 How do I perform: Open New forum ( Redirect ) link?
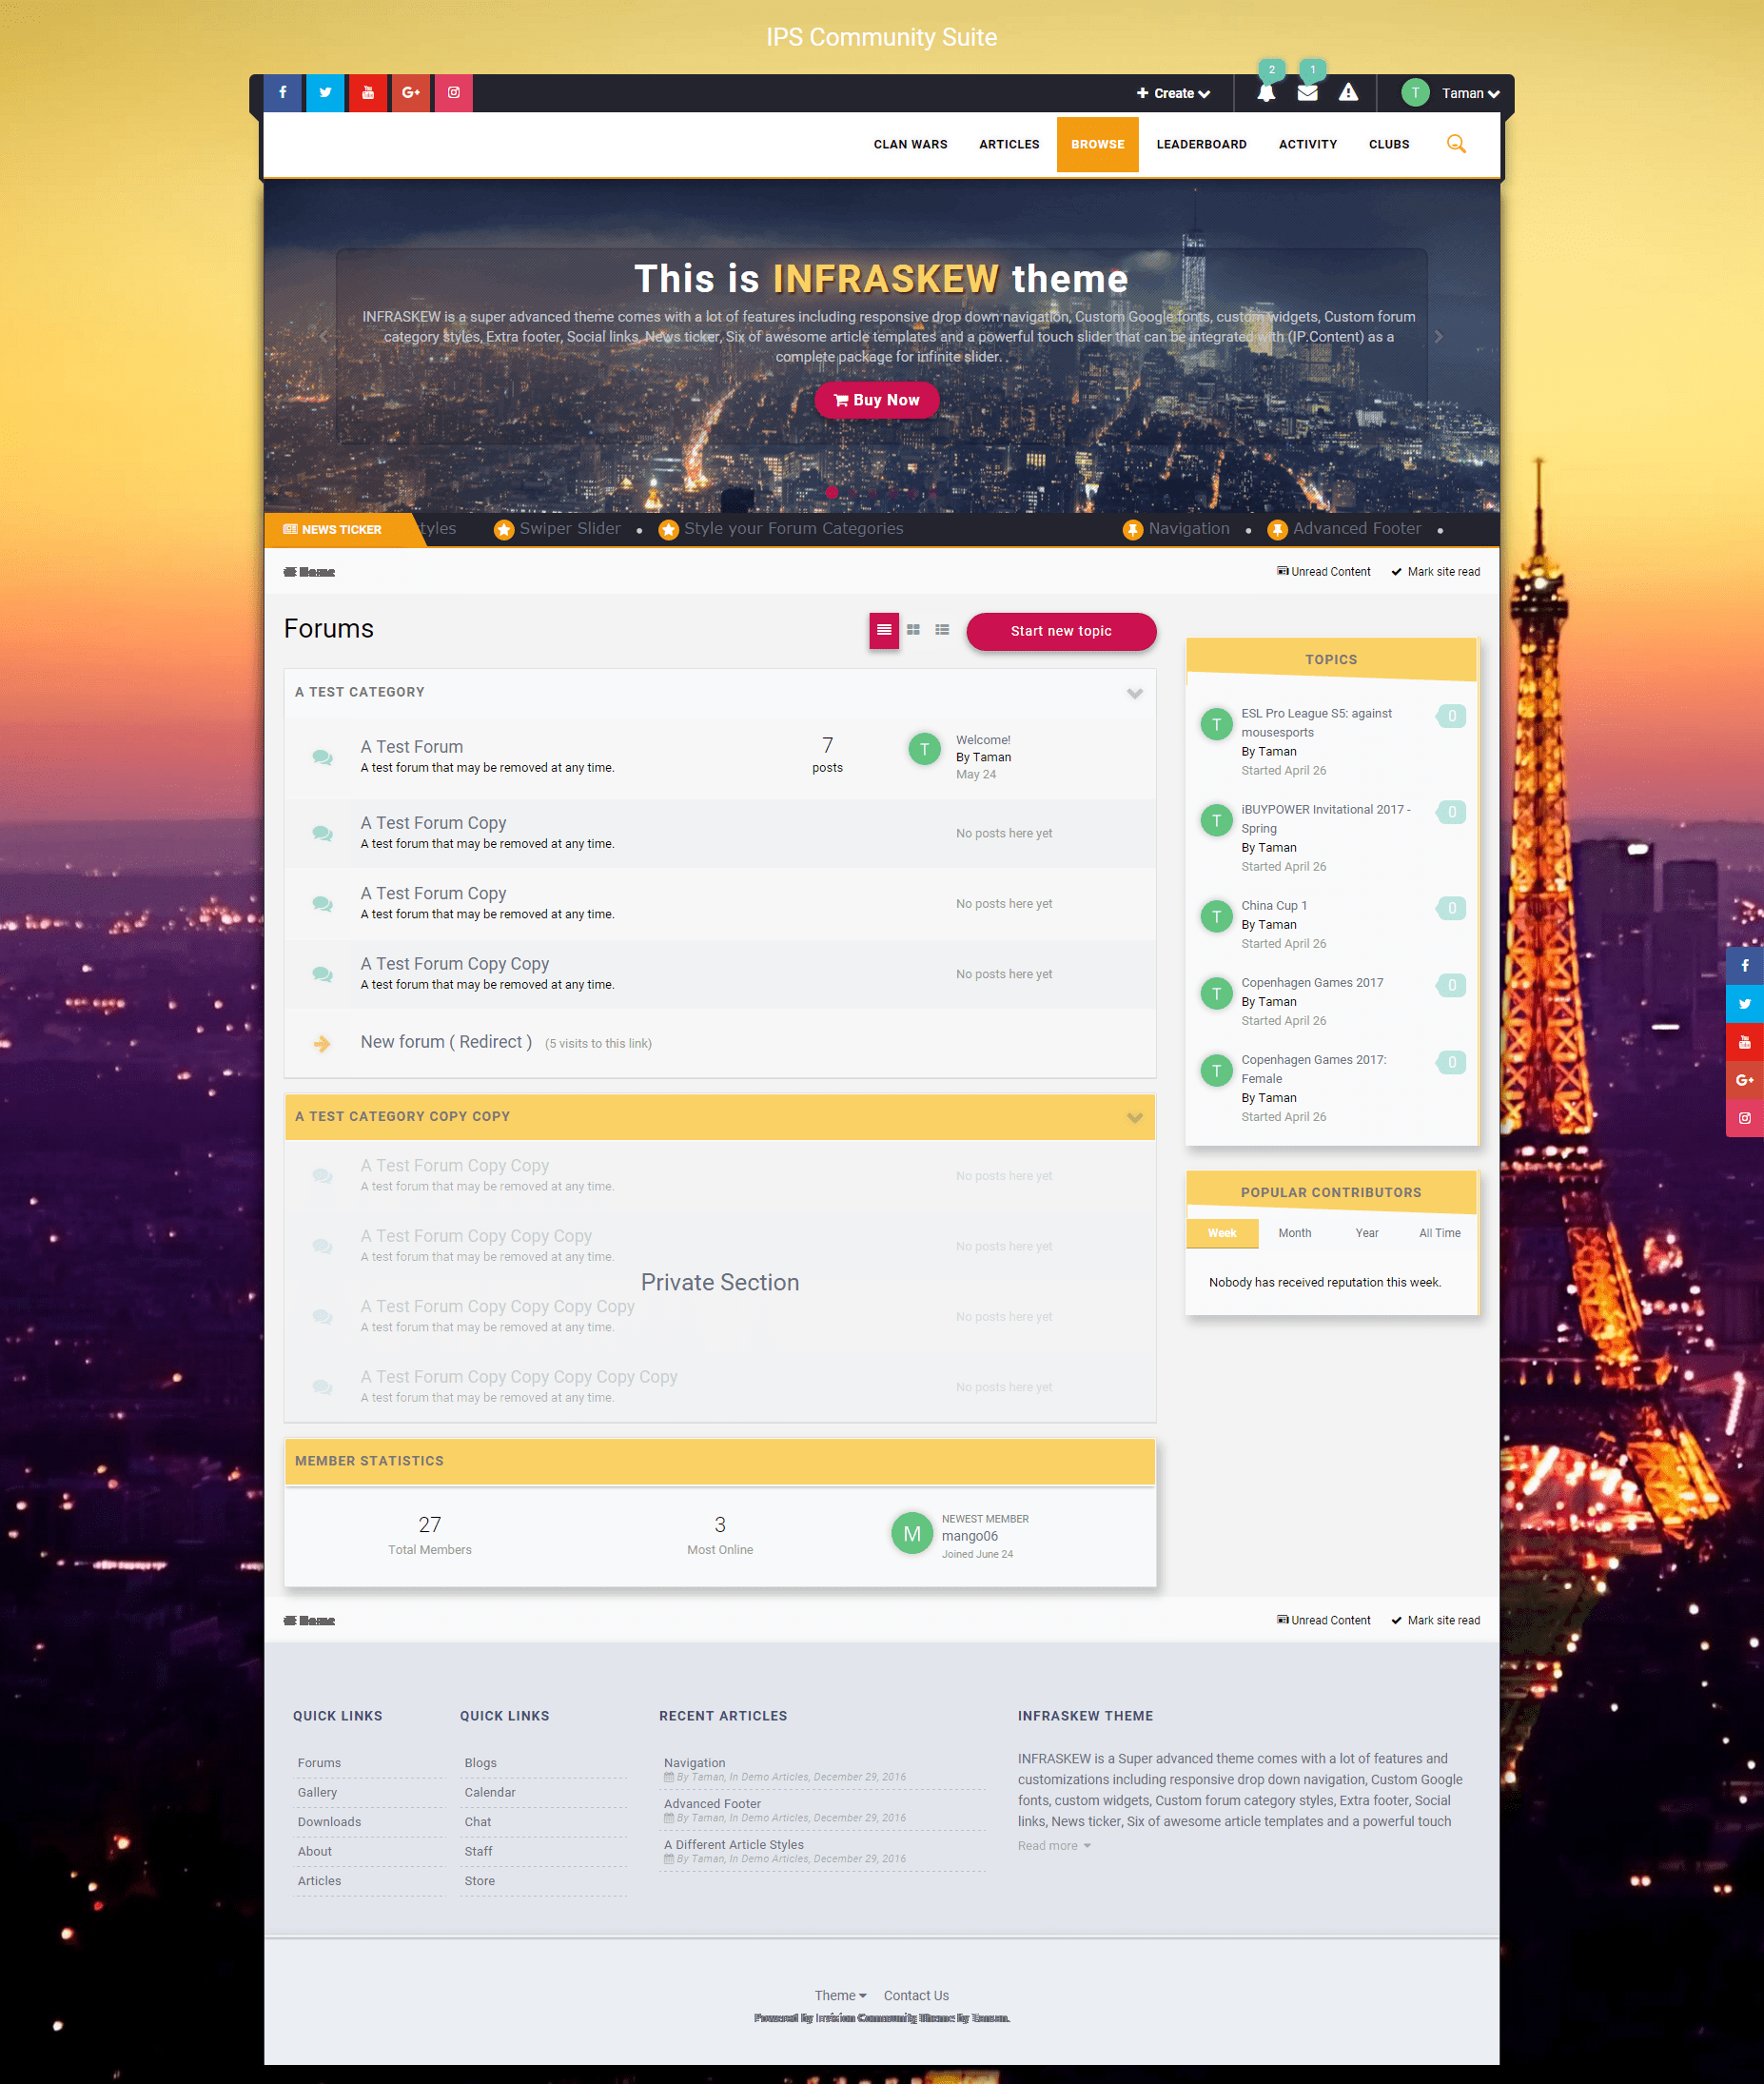coord(446,1042)
